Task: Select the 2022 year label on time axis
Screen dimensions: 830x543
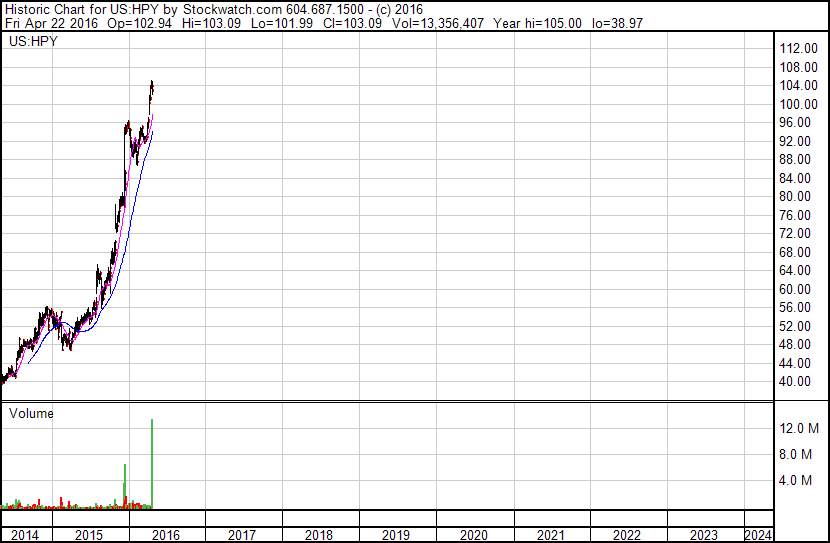Action: 627,535
